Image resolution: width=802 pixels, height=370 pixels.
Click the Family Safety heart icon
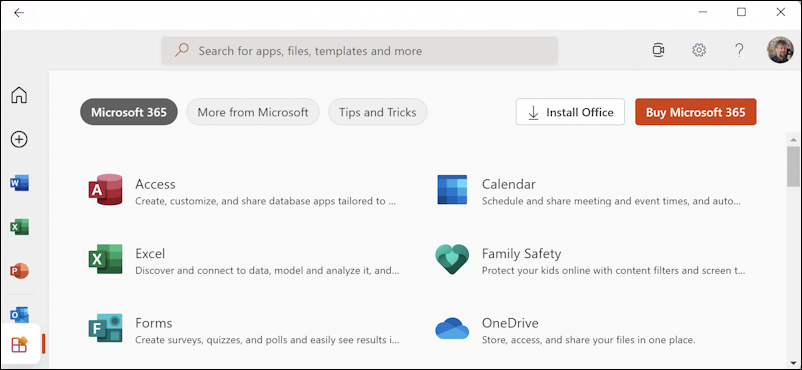coord(452,259)
